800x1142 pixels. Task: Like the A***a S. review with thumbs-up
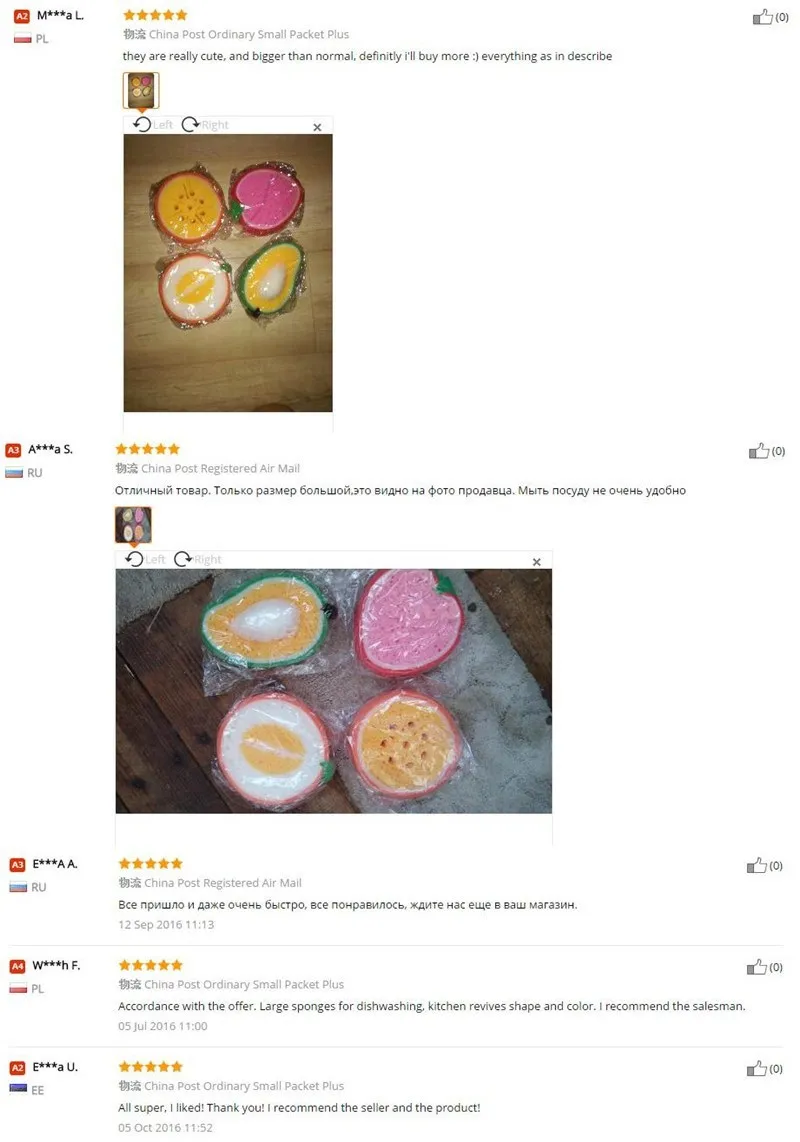pos(758,451)
